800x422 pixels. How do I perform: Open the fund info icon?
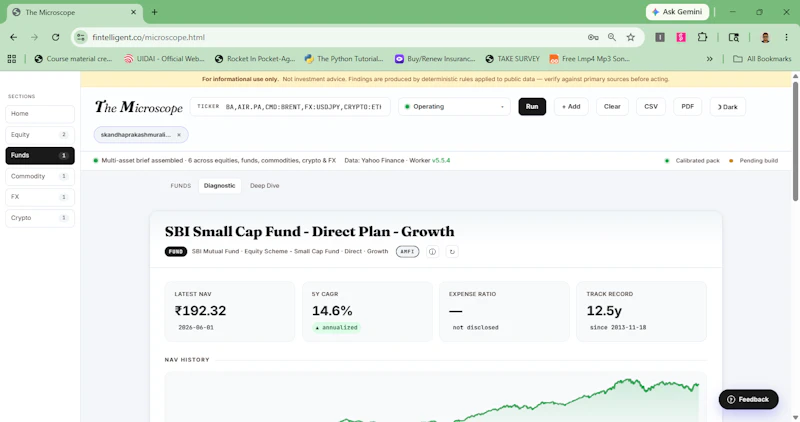coord(433,252)
